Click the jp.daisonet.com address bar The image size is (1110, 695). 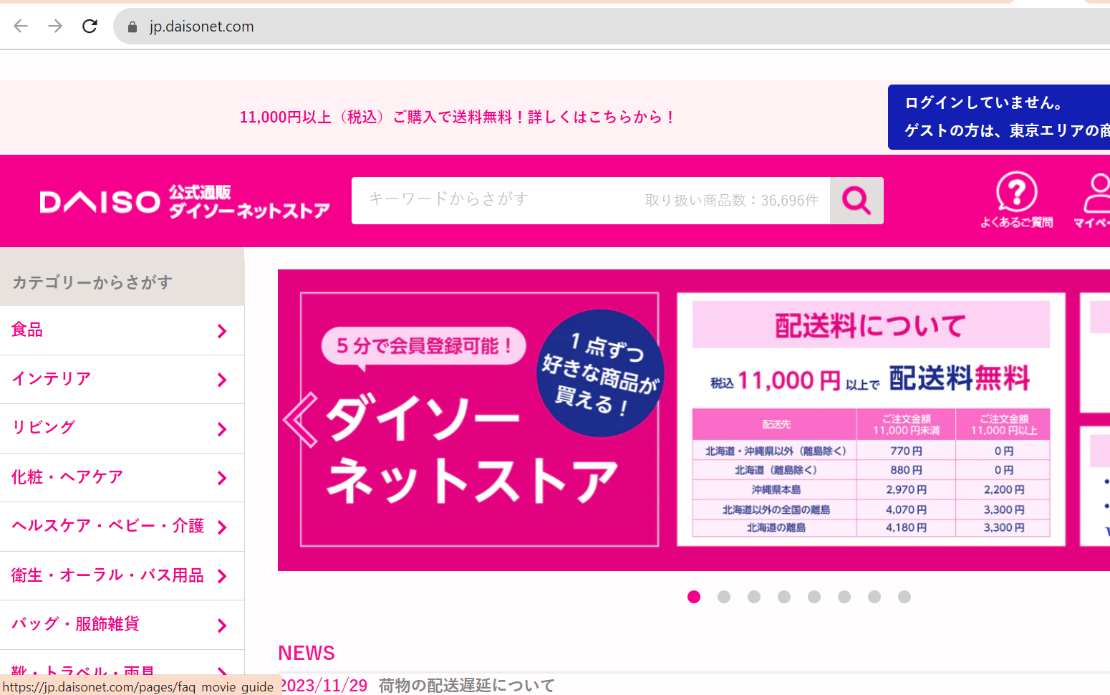(x=612, y=26)
